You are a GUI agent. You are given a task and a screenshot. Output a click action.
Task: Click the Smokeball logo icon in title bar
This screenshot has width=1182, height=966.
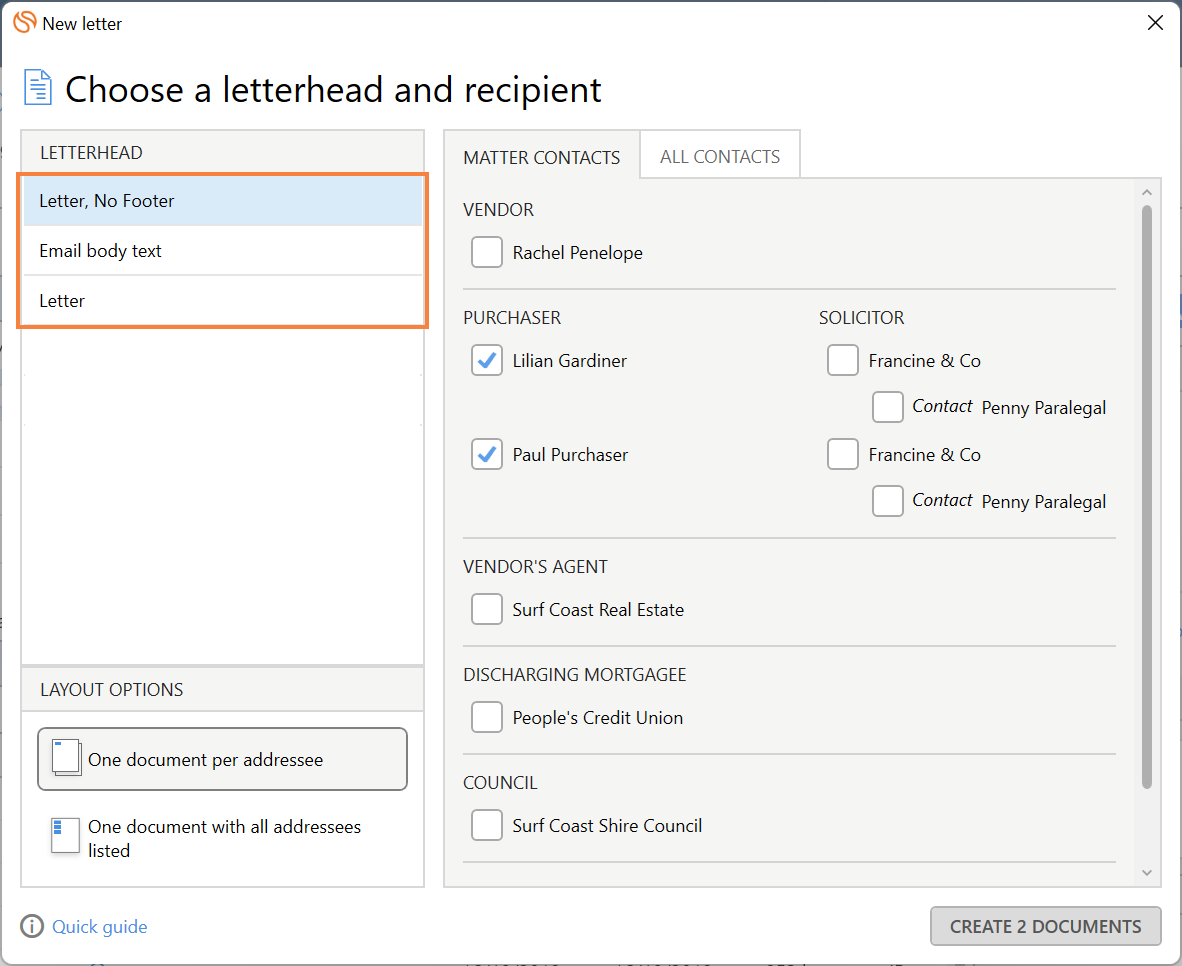[25, 23]
